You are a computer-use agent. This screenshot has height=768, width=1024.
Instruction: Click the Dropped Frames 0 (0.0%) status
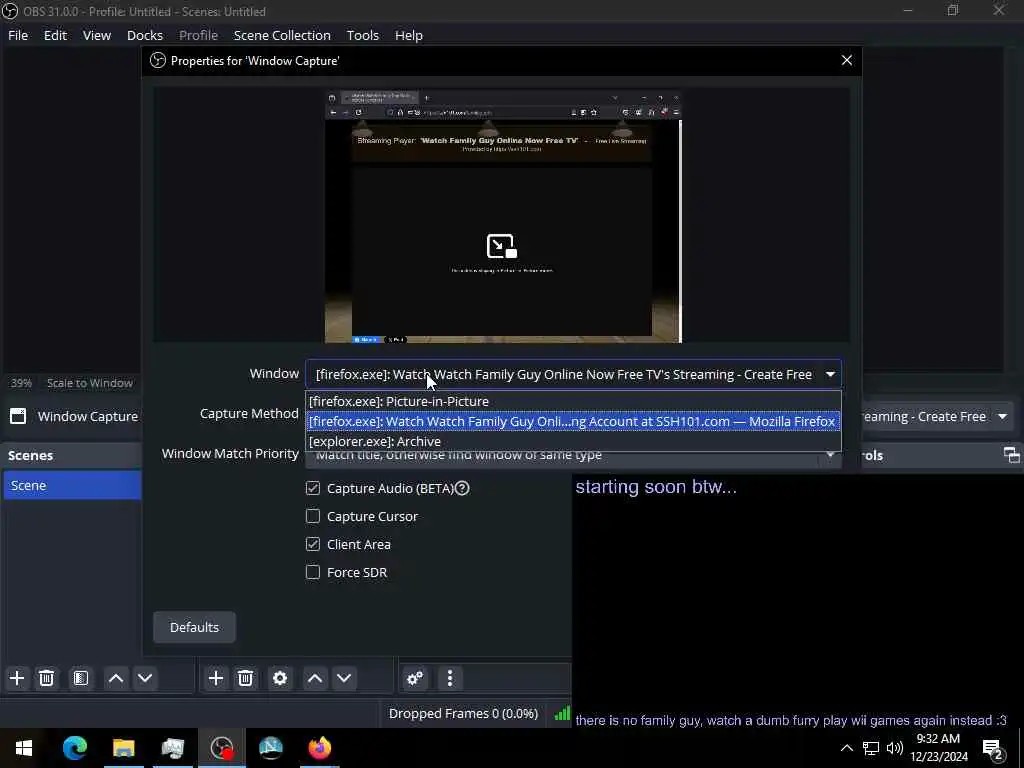(x=463, y=713)
